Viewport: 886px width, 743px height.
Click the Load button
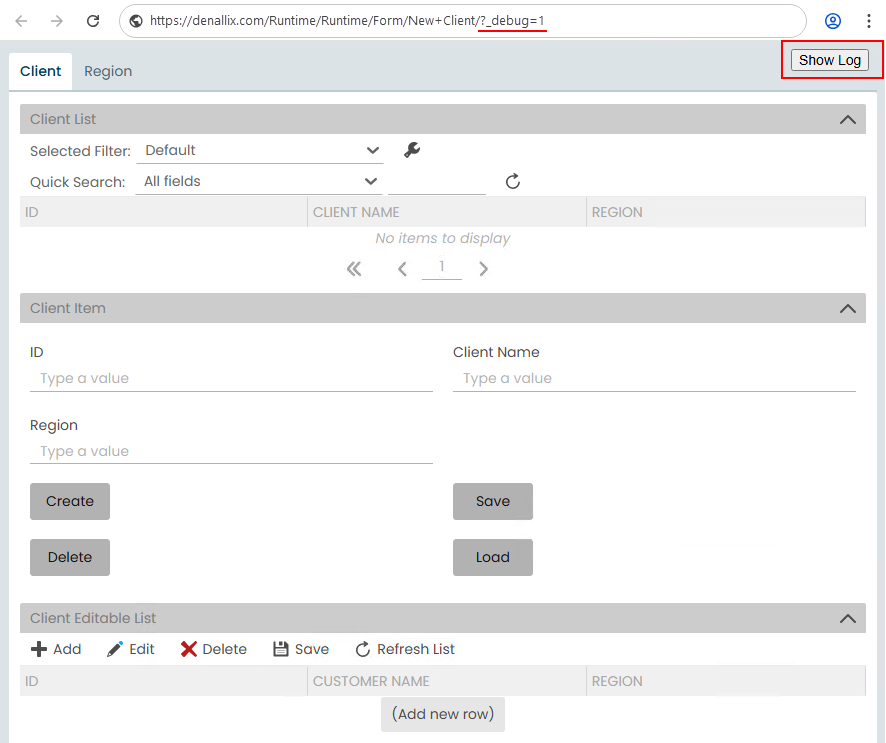[493, 557]
